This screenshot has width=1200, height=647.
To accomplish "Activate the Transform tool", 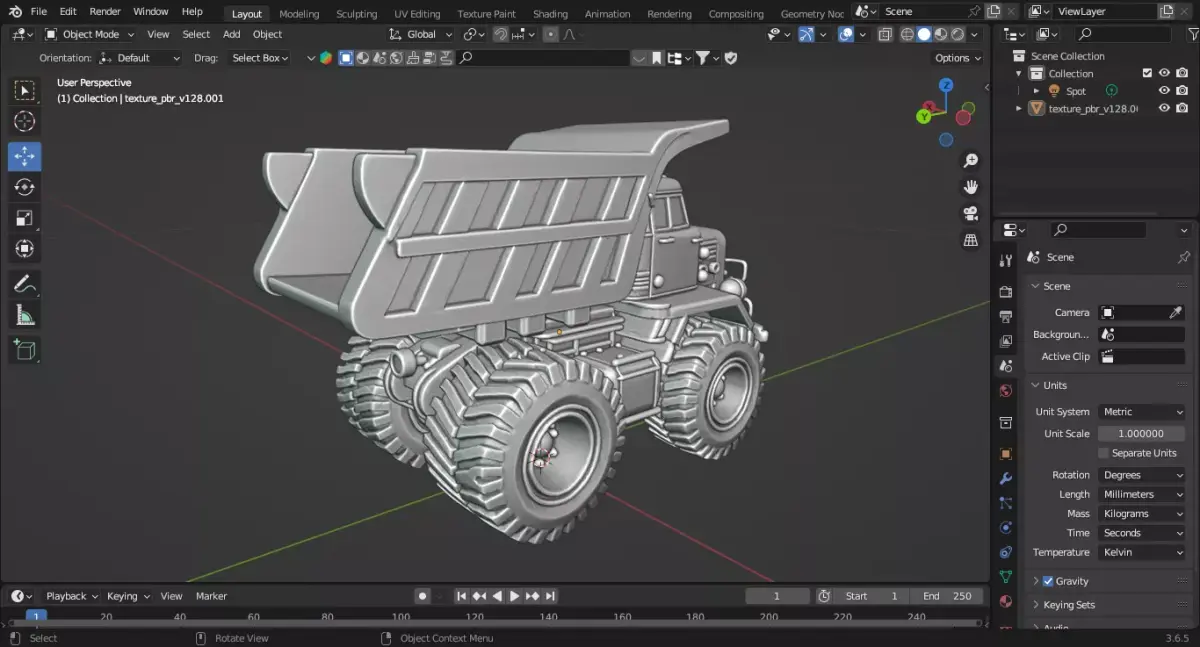I will tap(25, 249).
